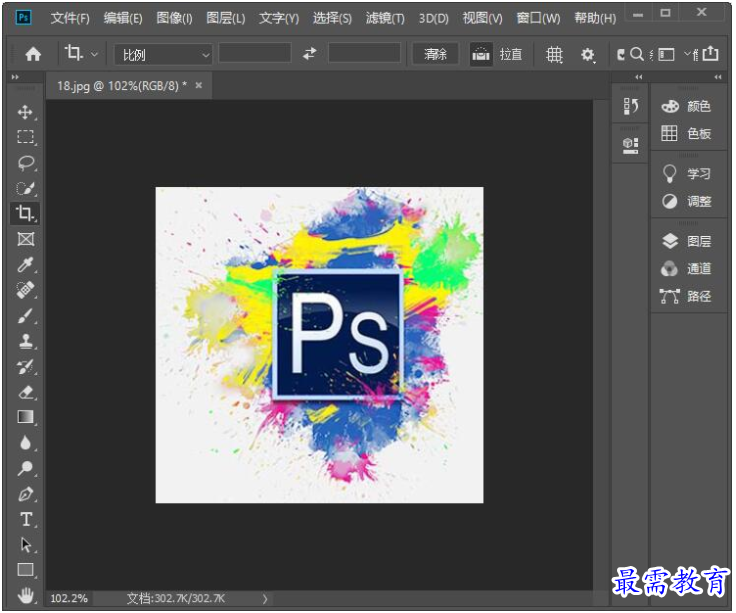Open the 比例 ratio dropdown
736x613 pixels.
click(163, 54)
